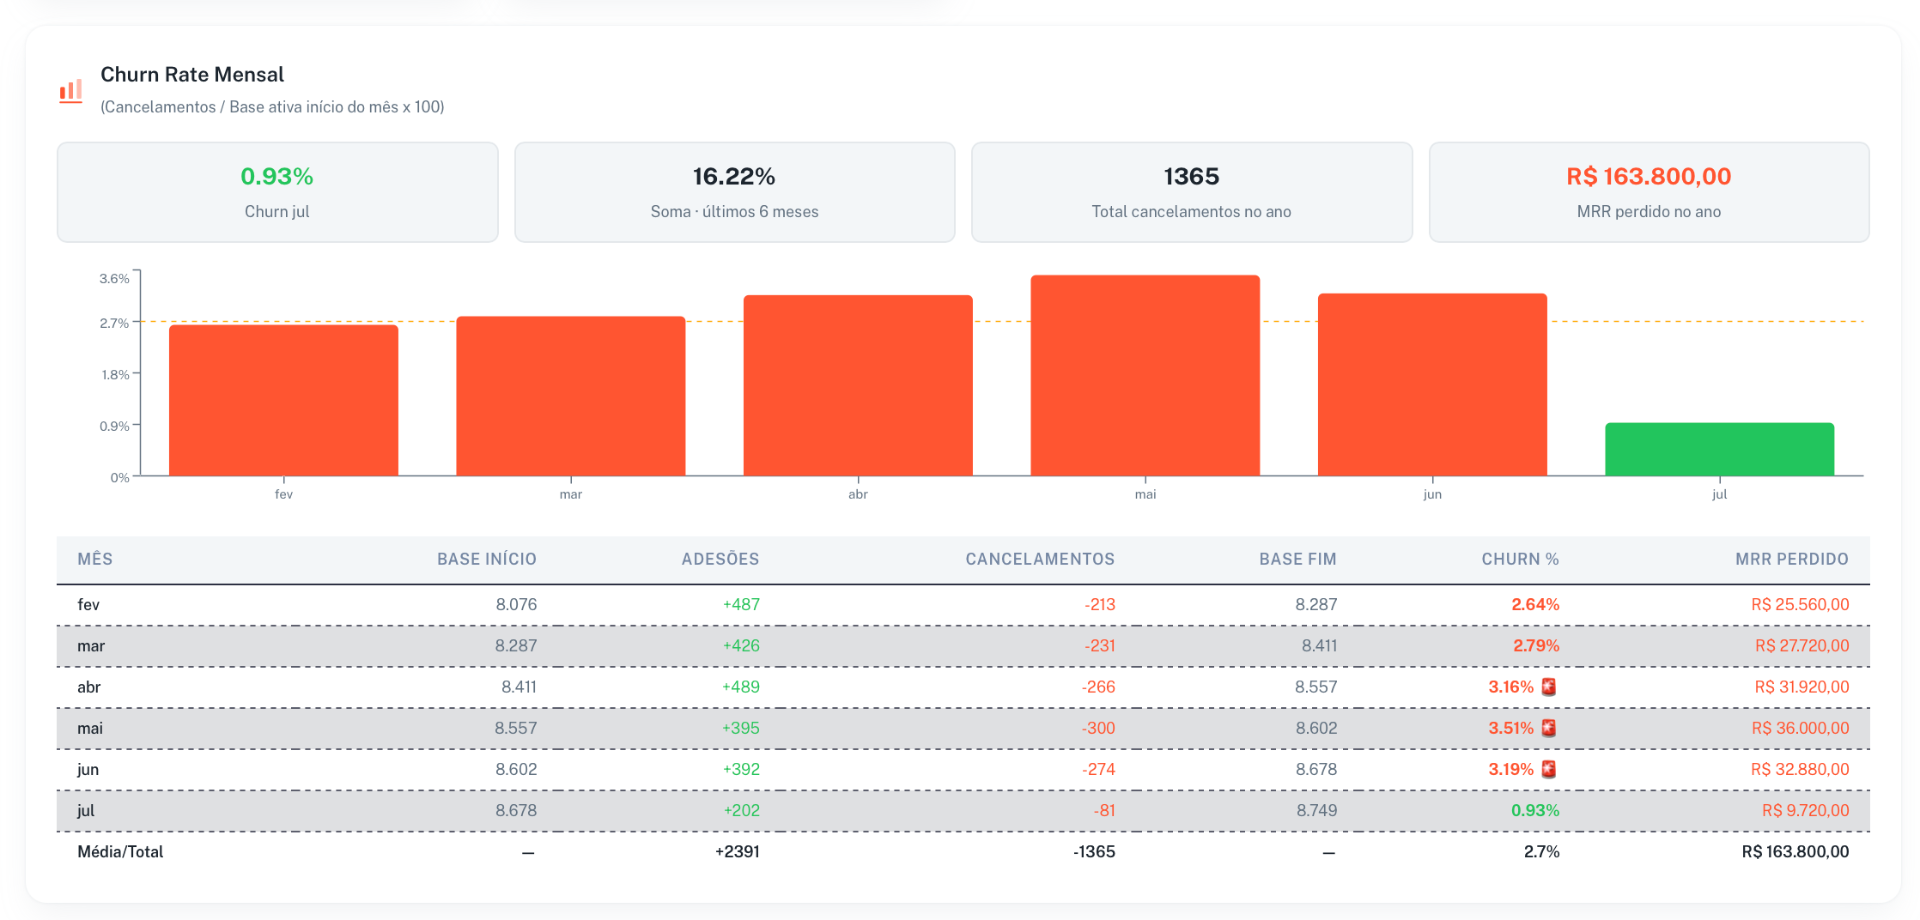The image size is (1920, 920).
Task: Click the red alert icon in abr row
Action: (x=1548, y=687)
